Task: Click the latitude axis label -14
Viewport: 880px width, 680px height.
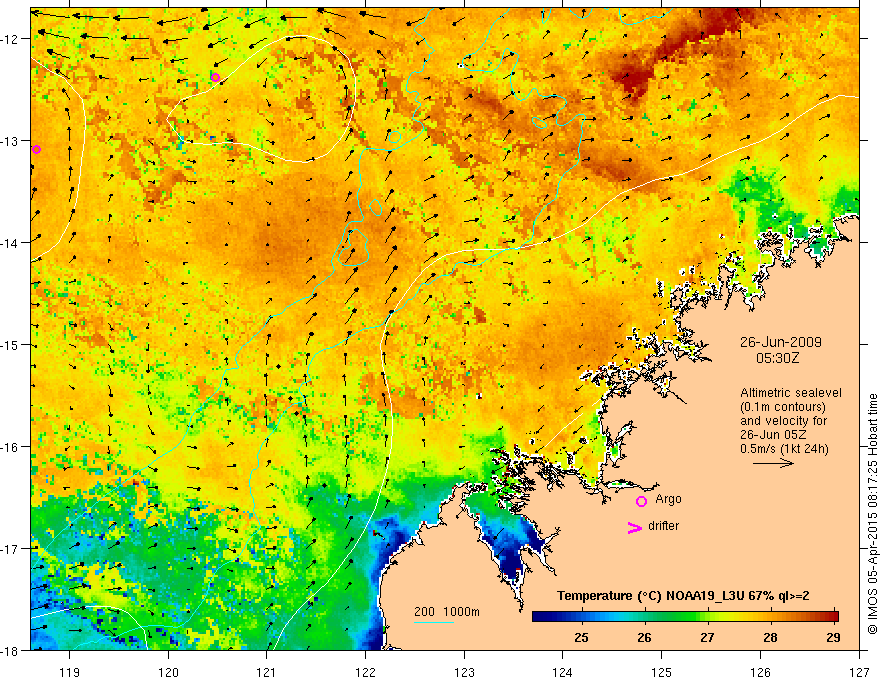Action: click(10, 243)
